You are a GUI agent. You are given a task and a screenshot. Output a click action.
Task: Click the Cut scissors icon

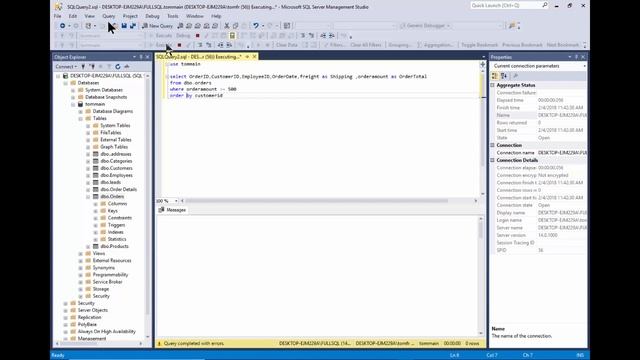tap(227, 26)
